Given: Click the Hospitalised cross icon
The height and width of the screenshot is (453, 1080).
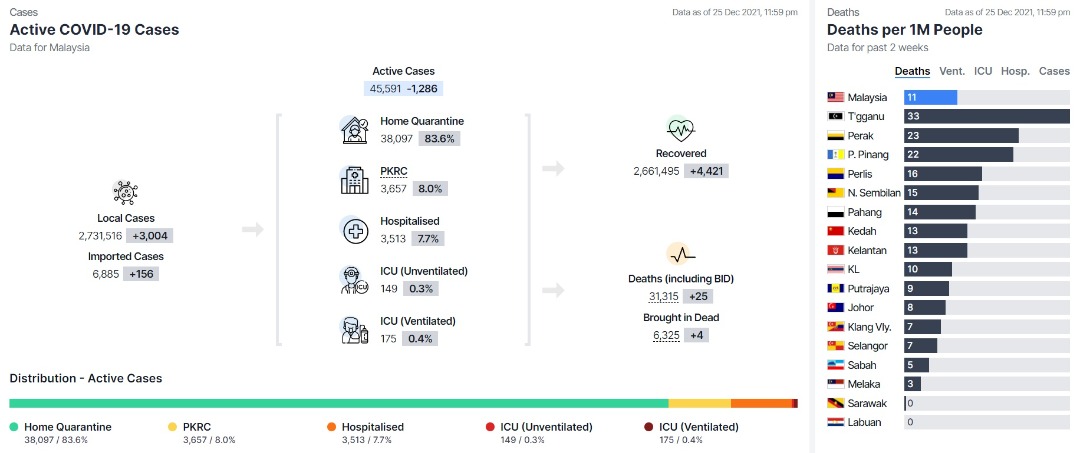Looking at the screenshot, I should [355, 231].
